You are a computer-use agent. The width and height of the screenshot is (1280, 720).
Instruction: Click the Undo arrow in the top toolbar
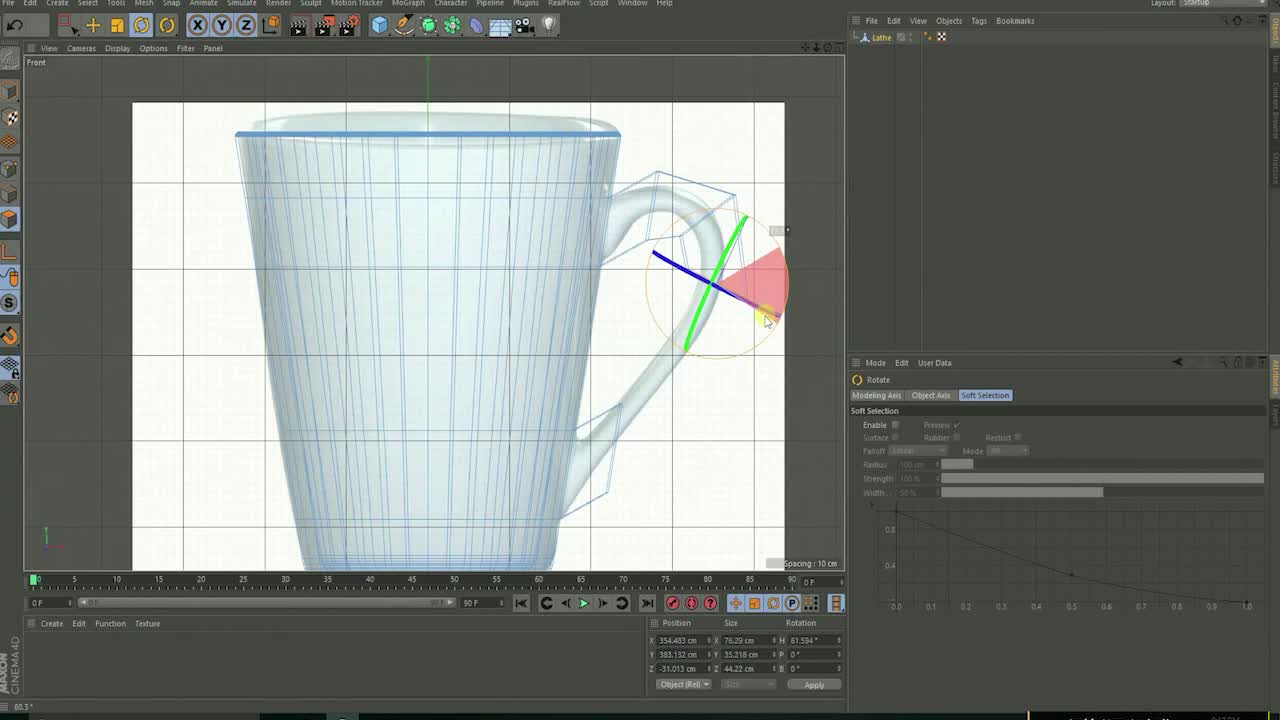click(15, 25)
